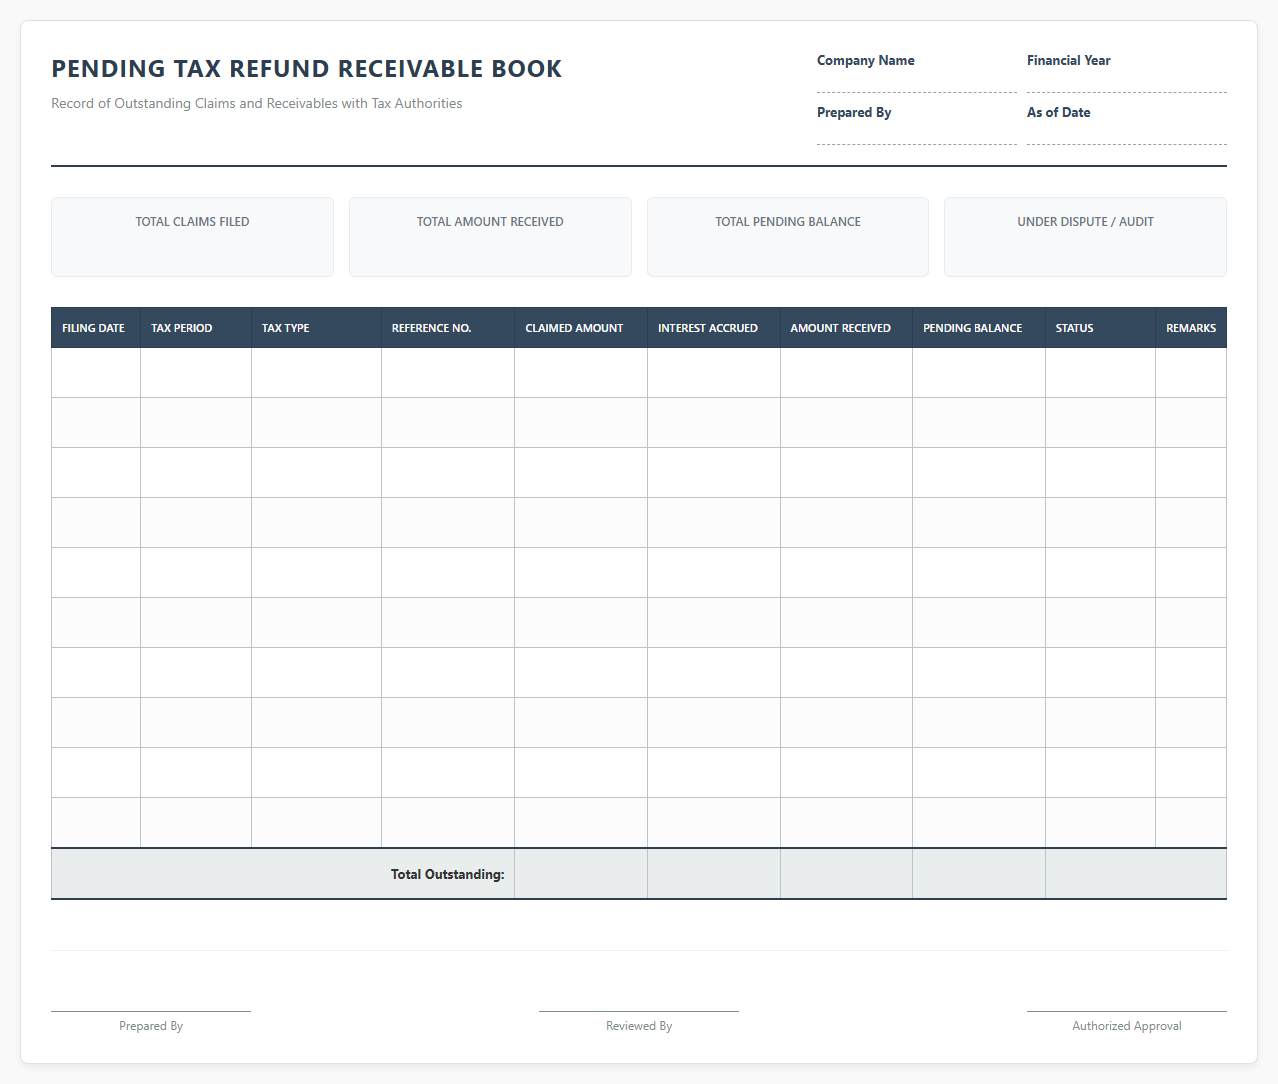
Task: Click the Total Outstanding Pending Balance cell
Action: (x=979, y=874)
